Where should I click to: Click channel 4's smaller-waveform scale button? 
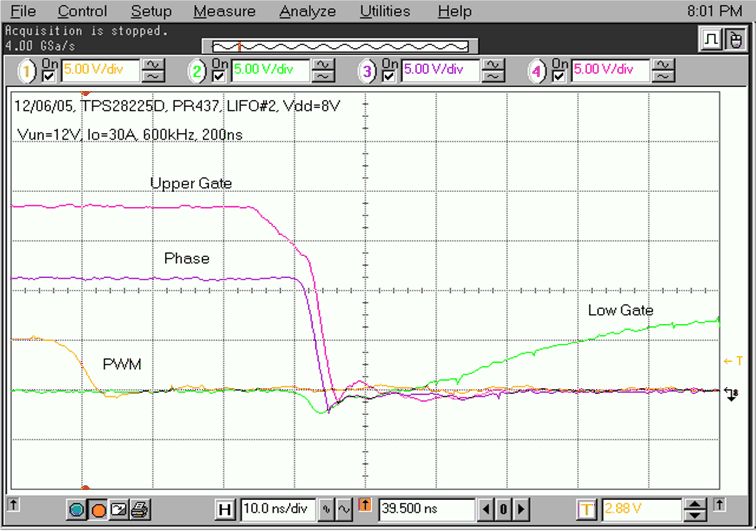click(x=663, y=76)
